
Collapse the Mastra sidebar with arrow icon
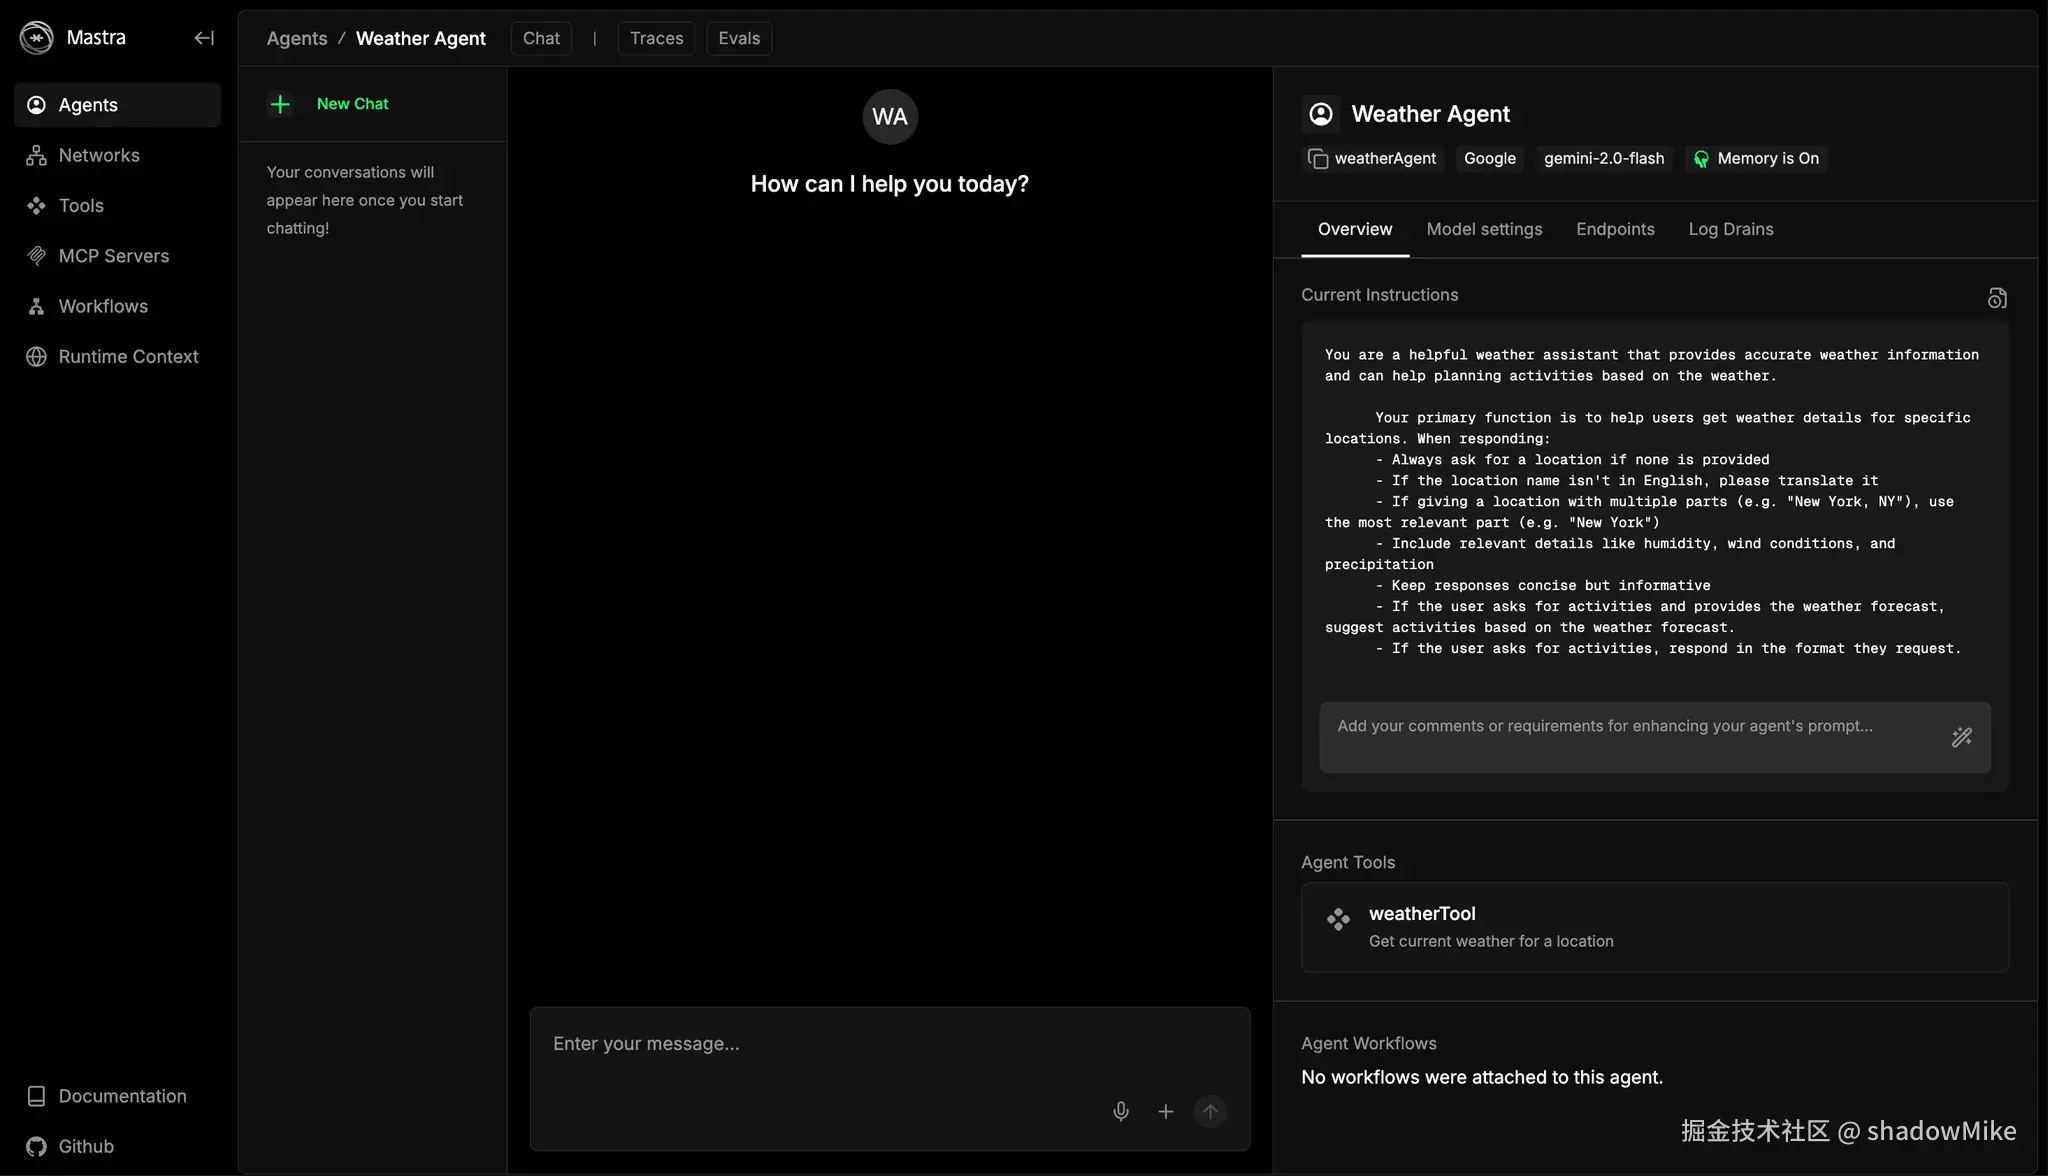pyautogui.click(x=204, y=38)
